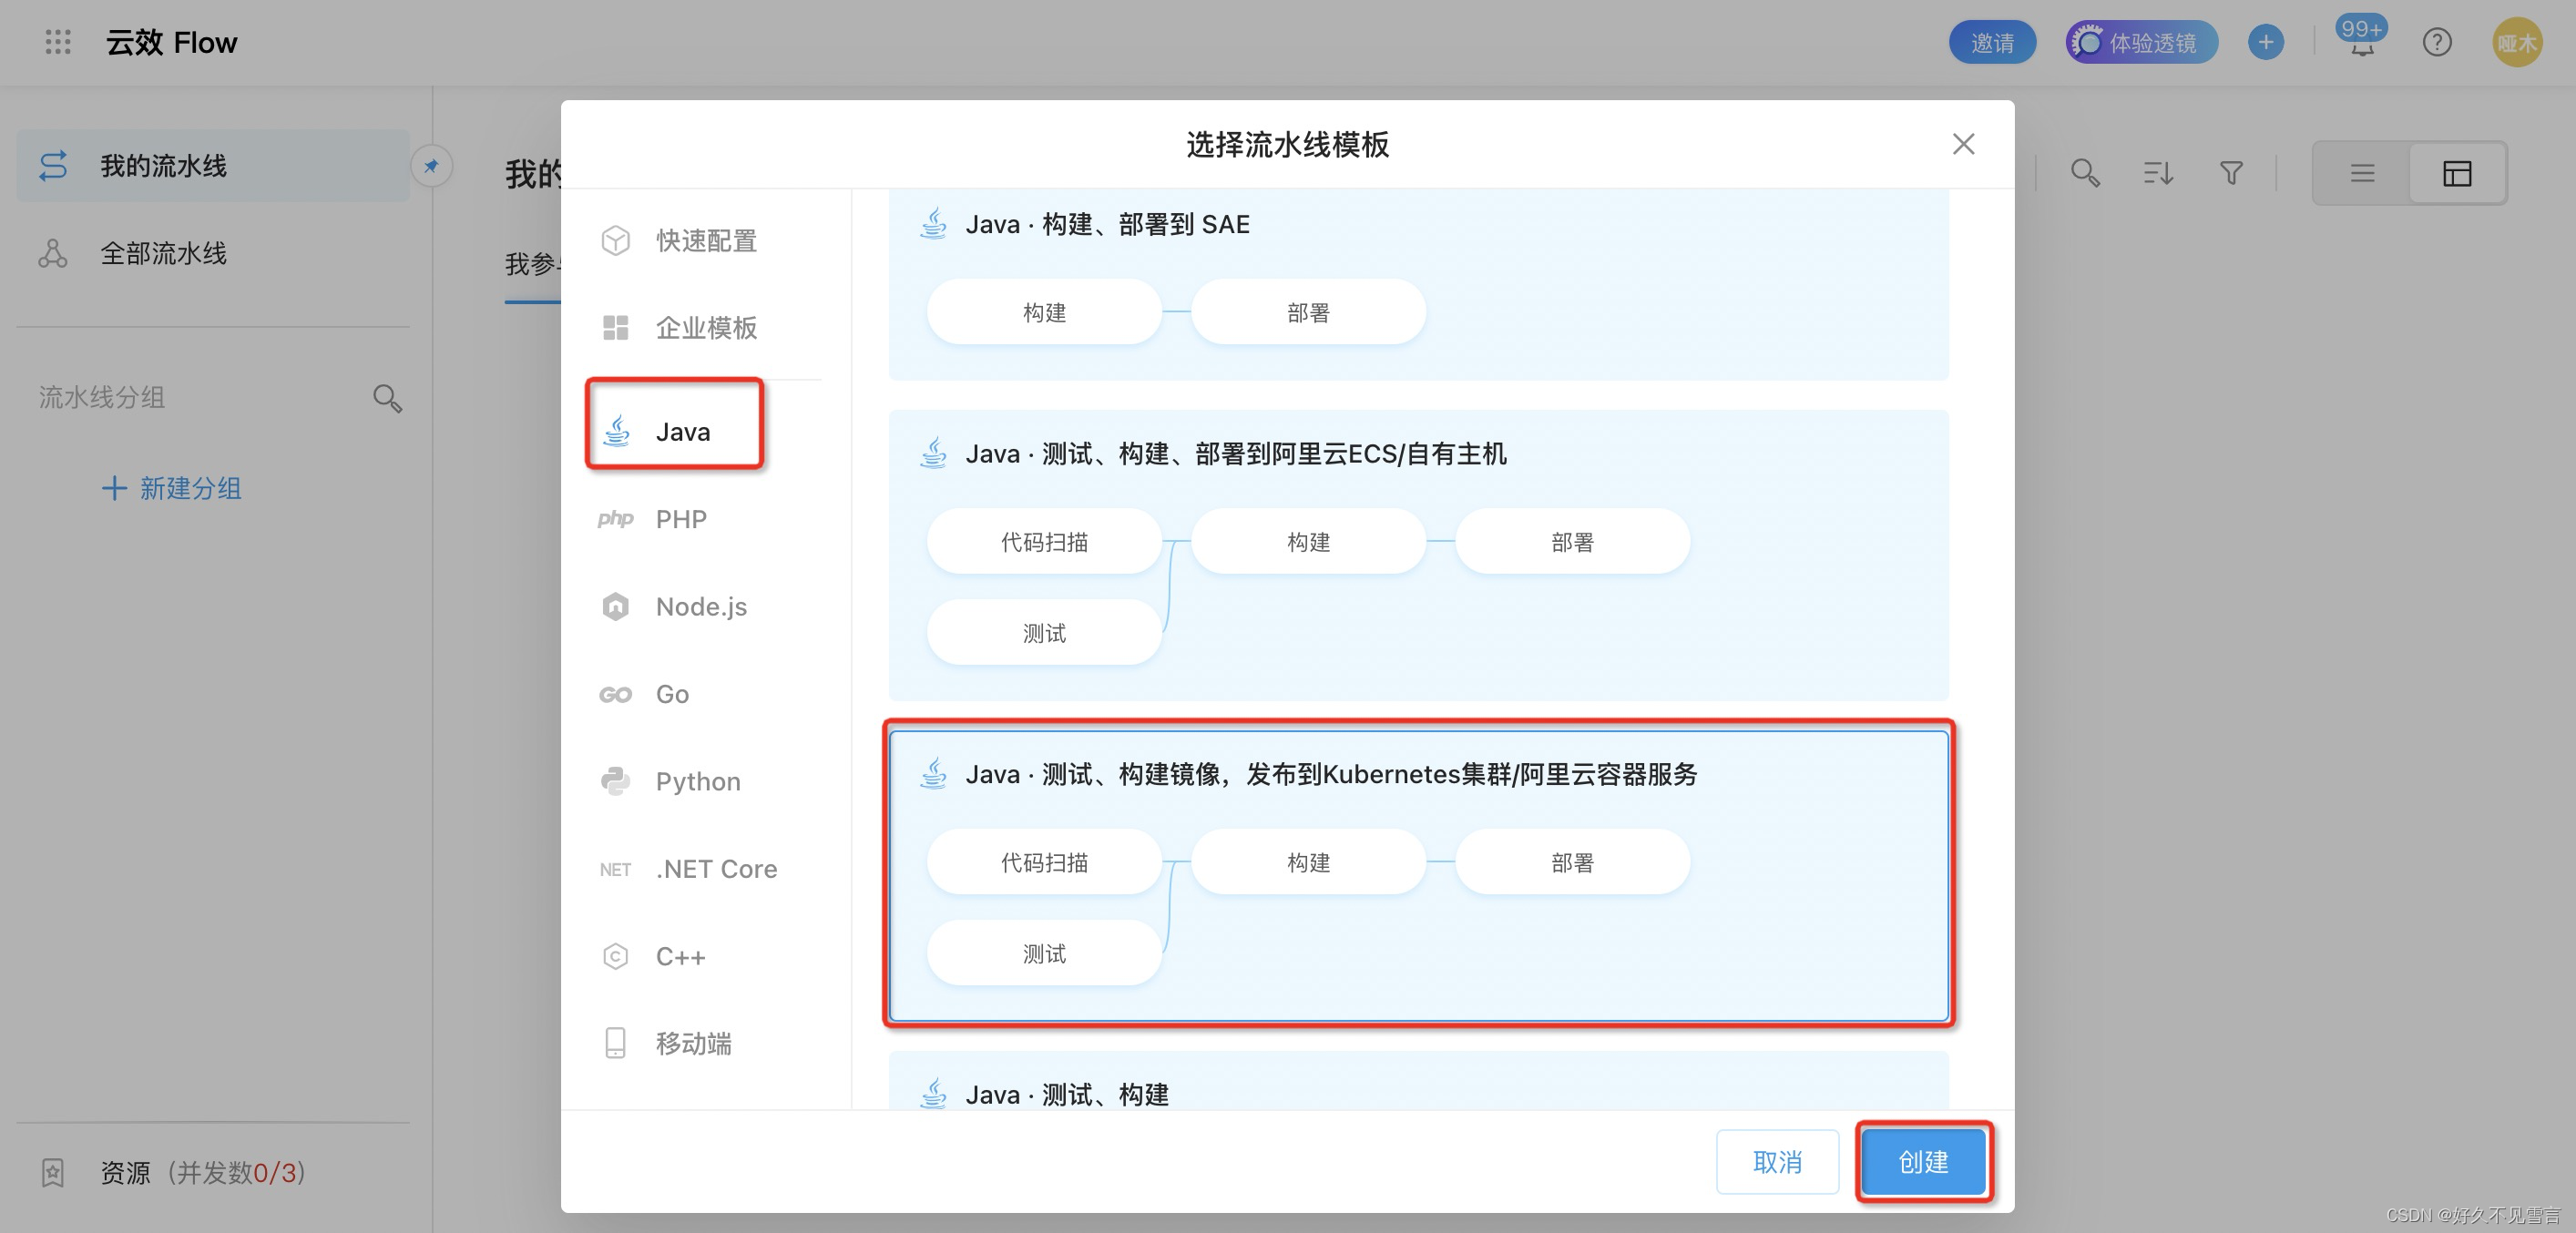Switch to list view layout
This screenshot has width=2576, height=1233.
[2362, 173]
